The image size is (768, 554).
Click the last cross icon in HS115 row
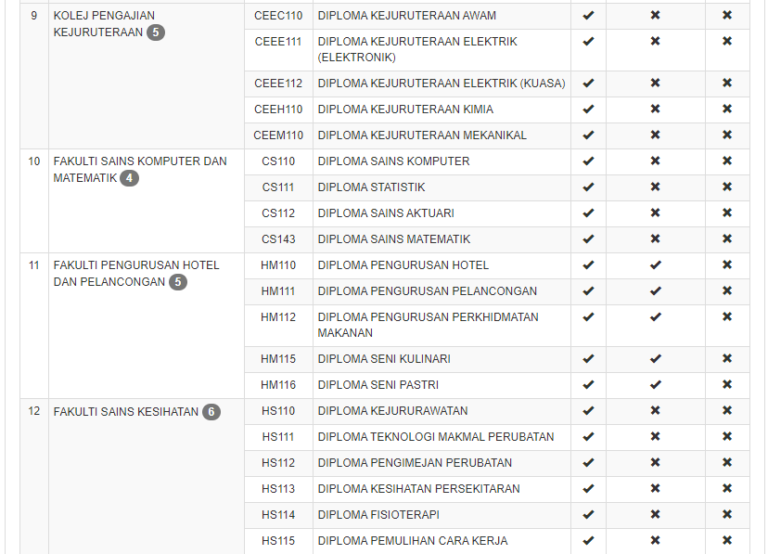point(727,540)
